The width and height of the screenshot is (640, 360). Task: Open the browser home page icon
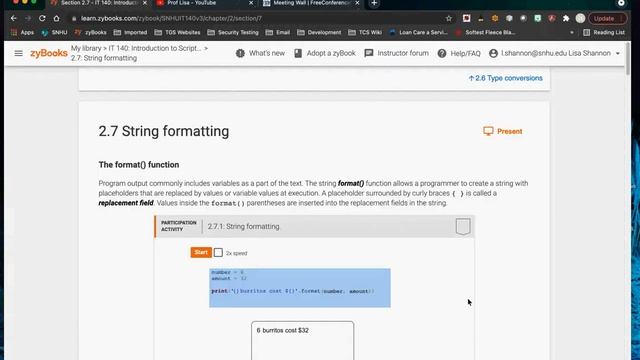pos(56,18)
